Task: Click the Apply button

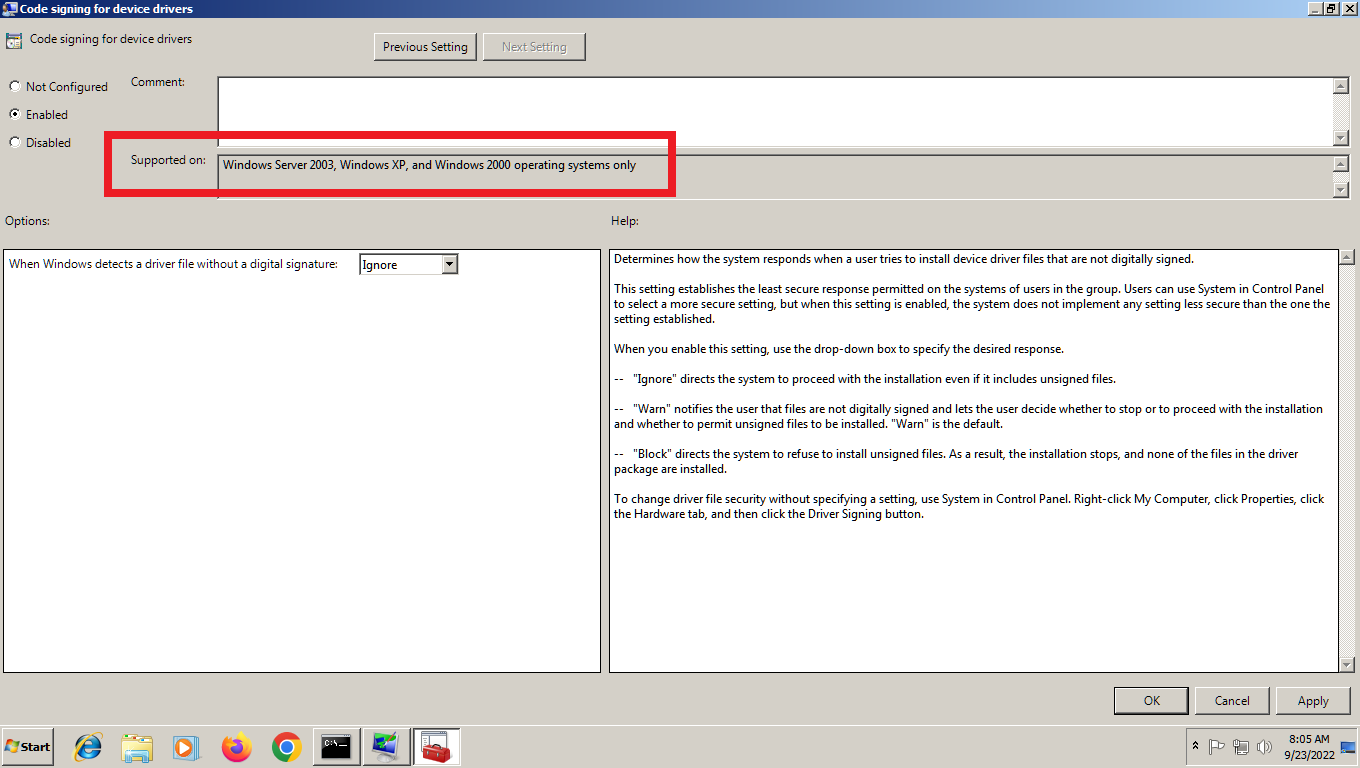Action: [x=1312, y=701]
